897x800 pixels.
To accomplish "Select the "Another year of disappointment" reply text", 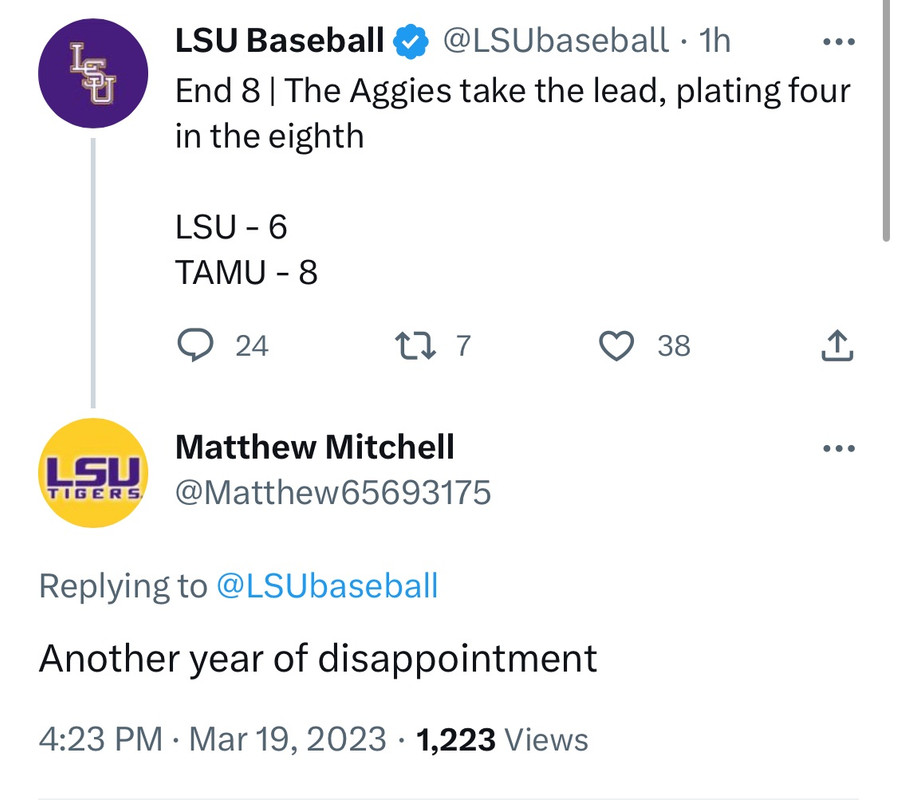I will pyautogui.click(x=317, y=659).
